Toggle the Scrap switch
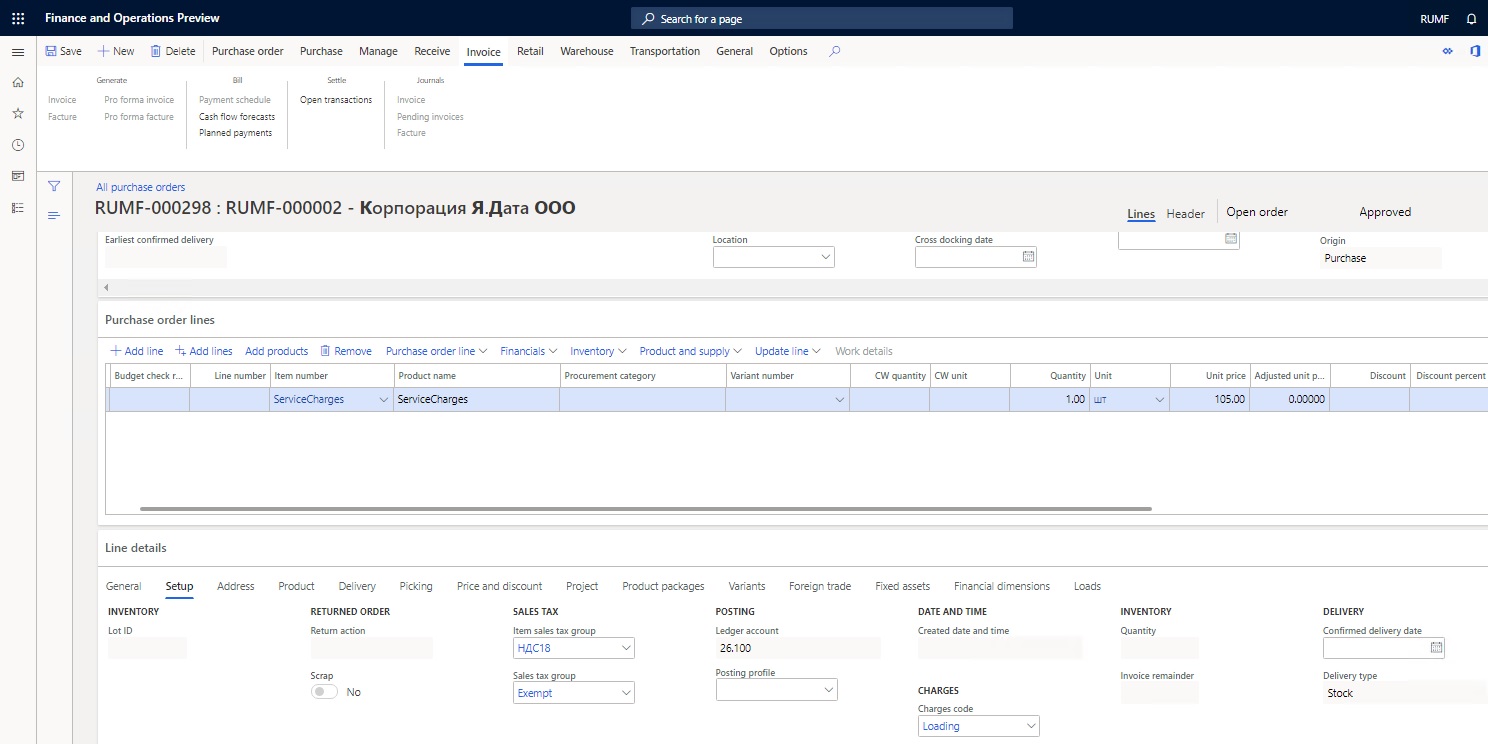The width and height of the screenshot is (1488, 744). click(x=324, y=692)
